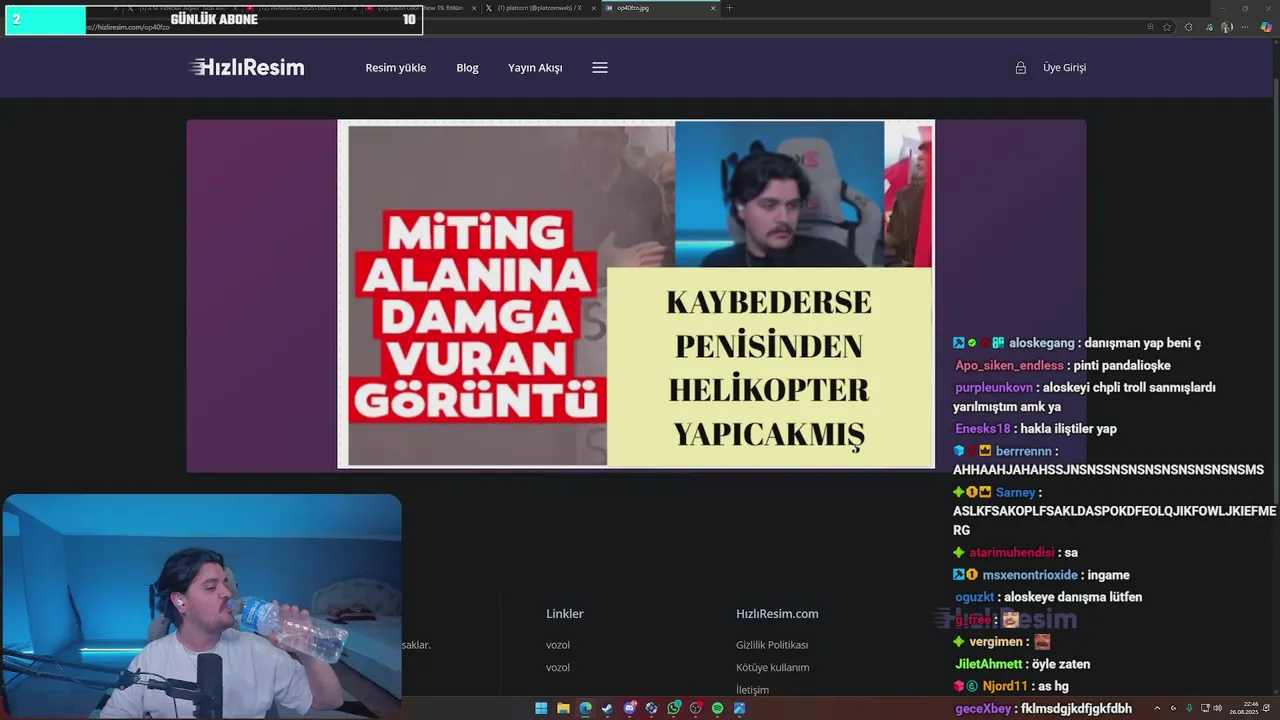Screen dimensions: 1280x720
Task: Add page to favorites with star icon
Action: [x=1167, y=27]
